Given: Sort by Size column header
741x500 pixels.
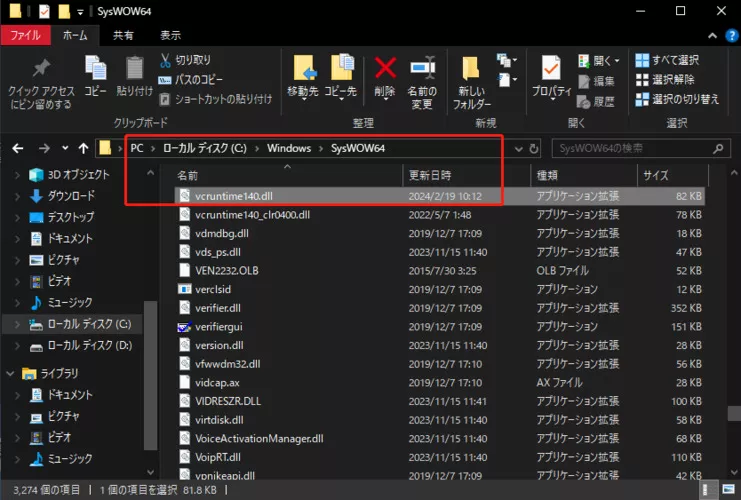Looking at the screenshot, I should 673,175.
